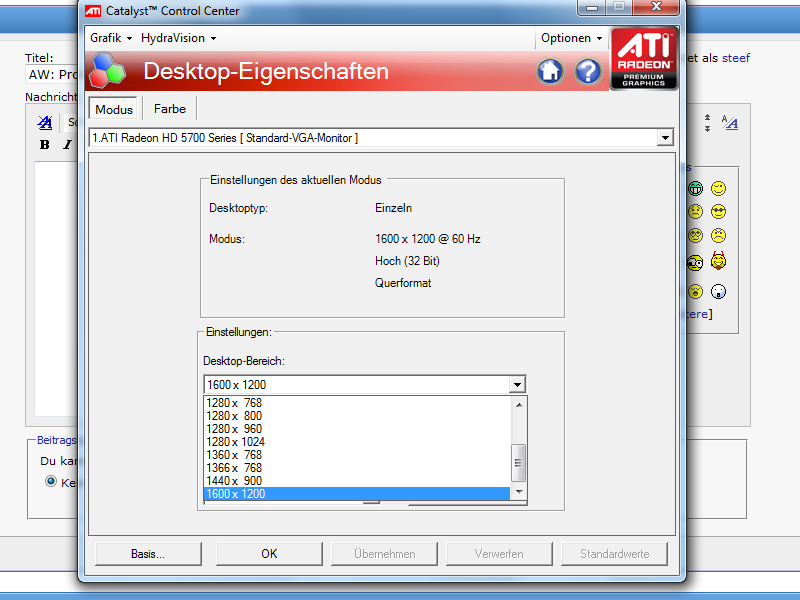This screenshot has width=800, height=600.
Task: Switch to the Modus tab
Action: coord(114,109)
